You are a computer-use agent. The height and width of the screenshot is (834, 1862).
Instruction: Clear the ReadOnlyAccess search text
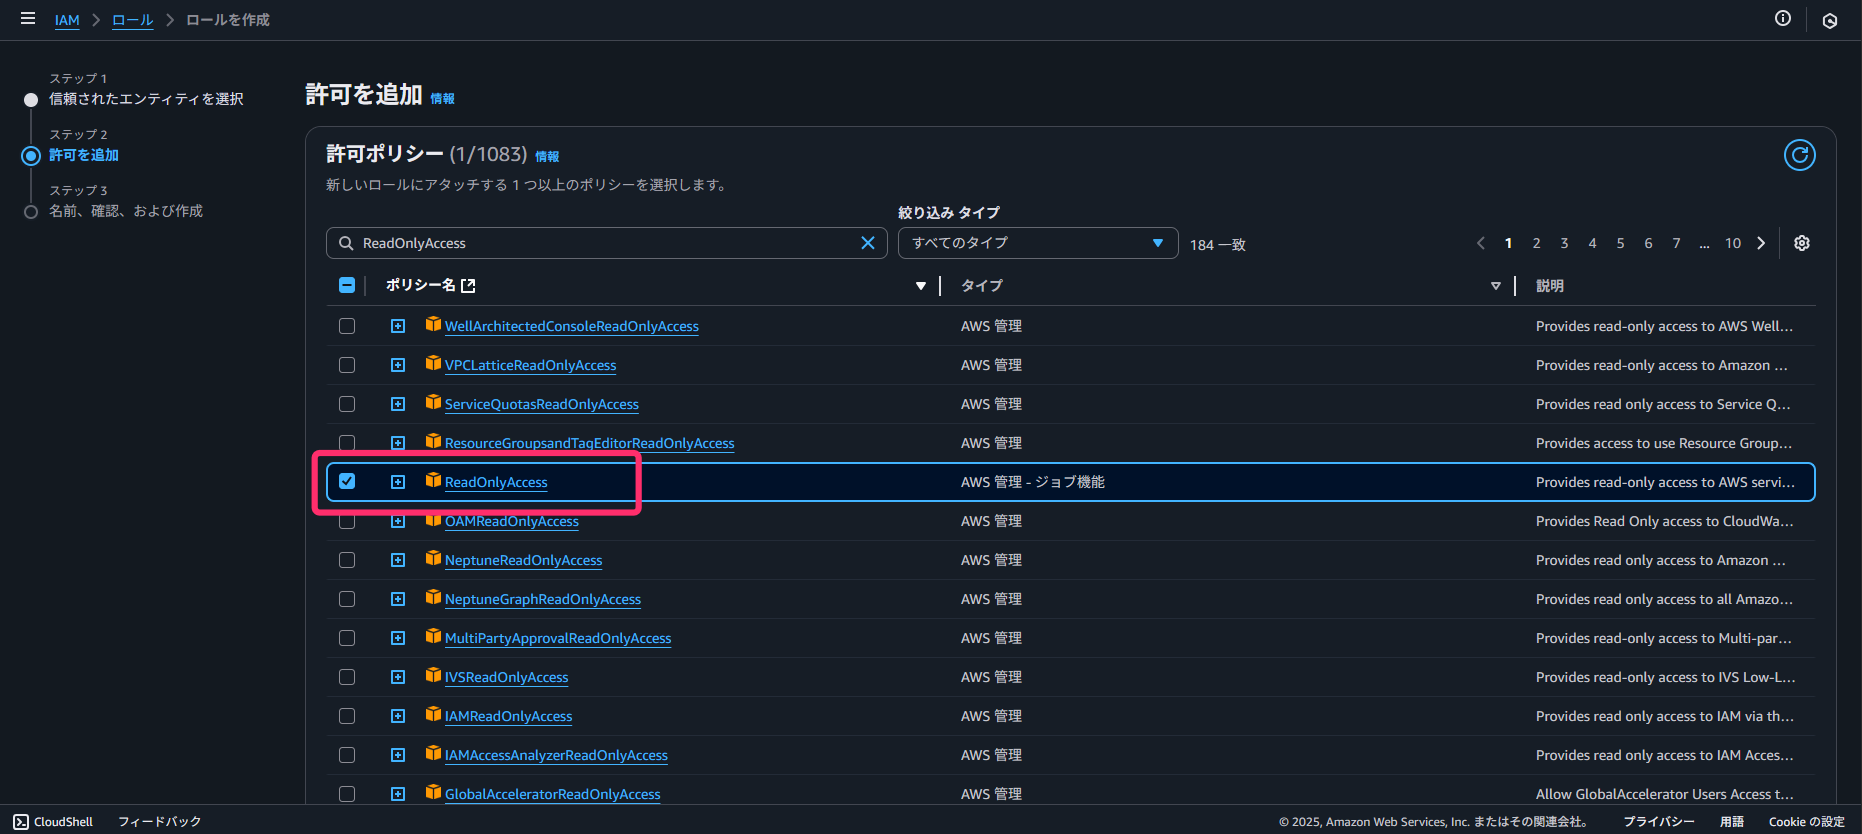tap(868, 243)
